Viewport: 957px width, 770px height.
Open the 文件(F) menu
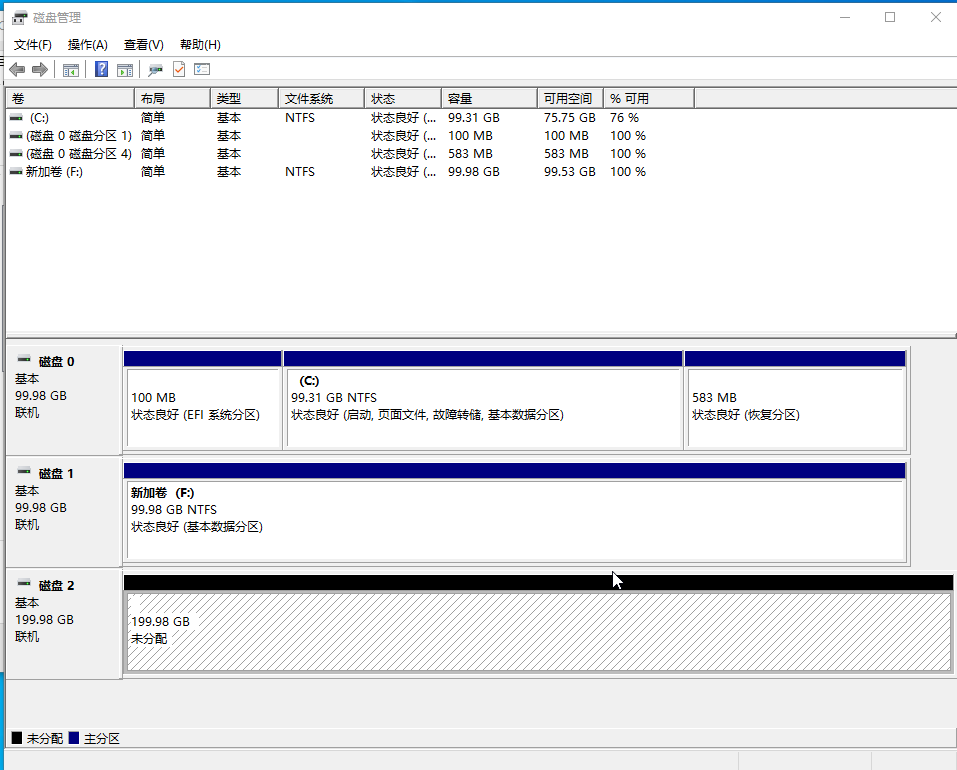33,45
